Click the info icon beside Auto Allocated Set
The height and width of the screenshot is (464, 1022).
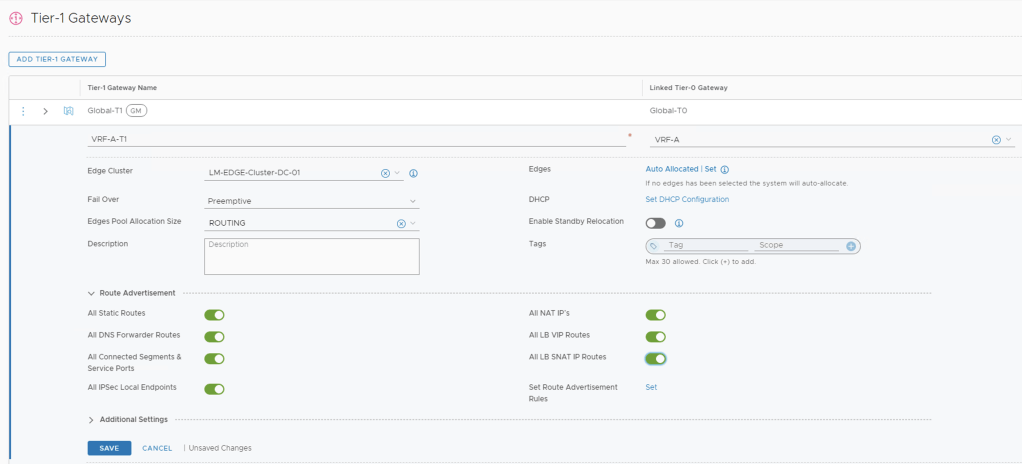click(x=725, y=170)
